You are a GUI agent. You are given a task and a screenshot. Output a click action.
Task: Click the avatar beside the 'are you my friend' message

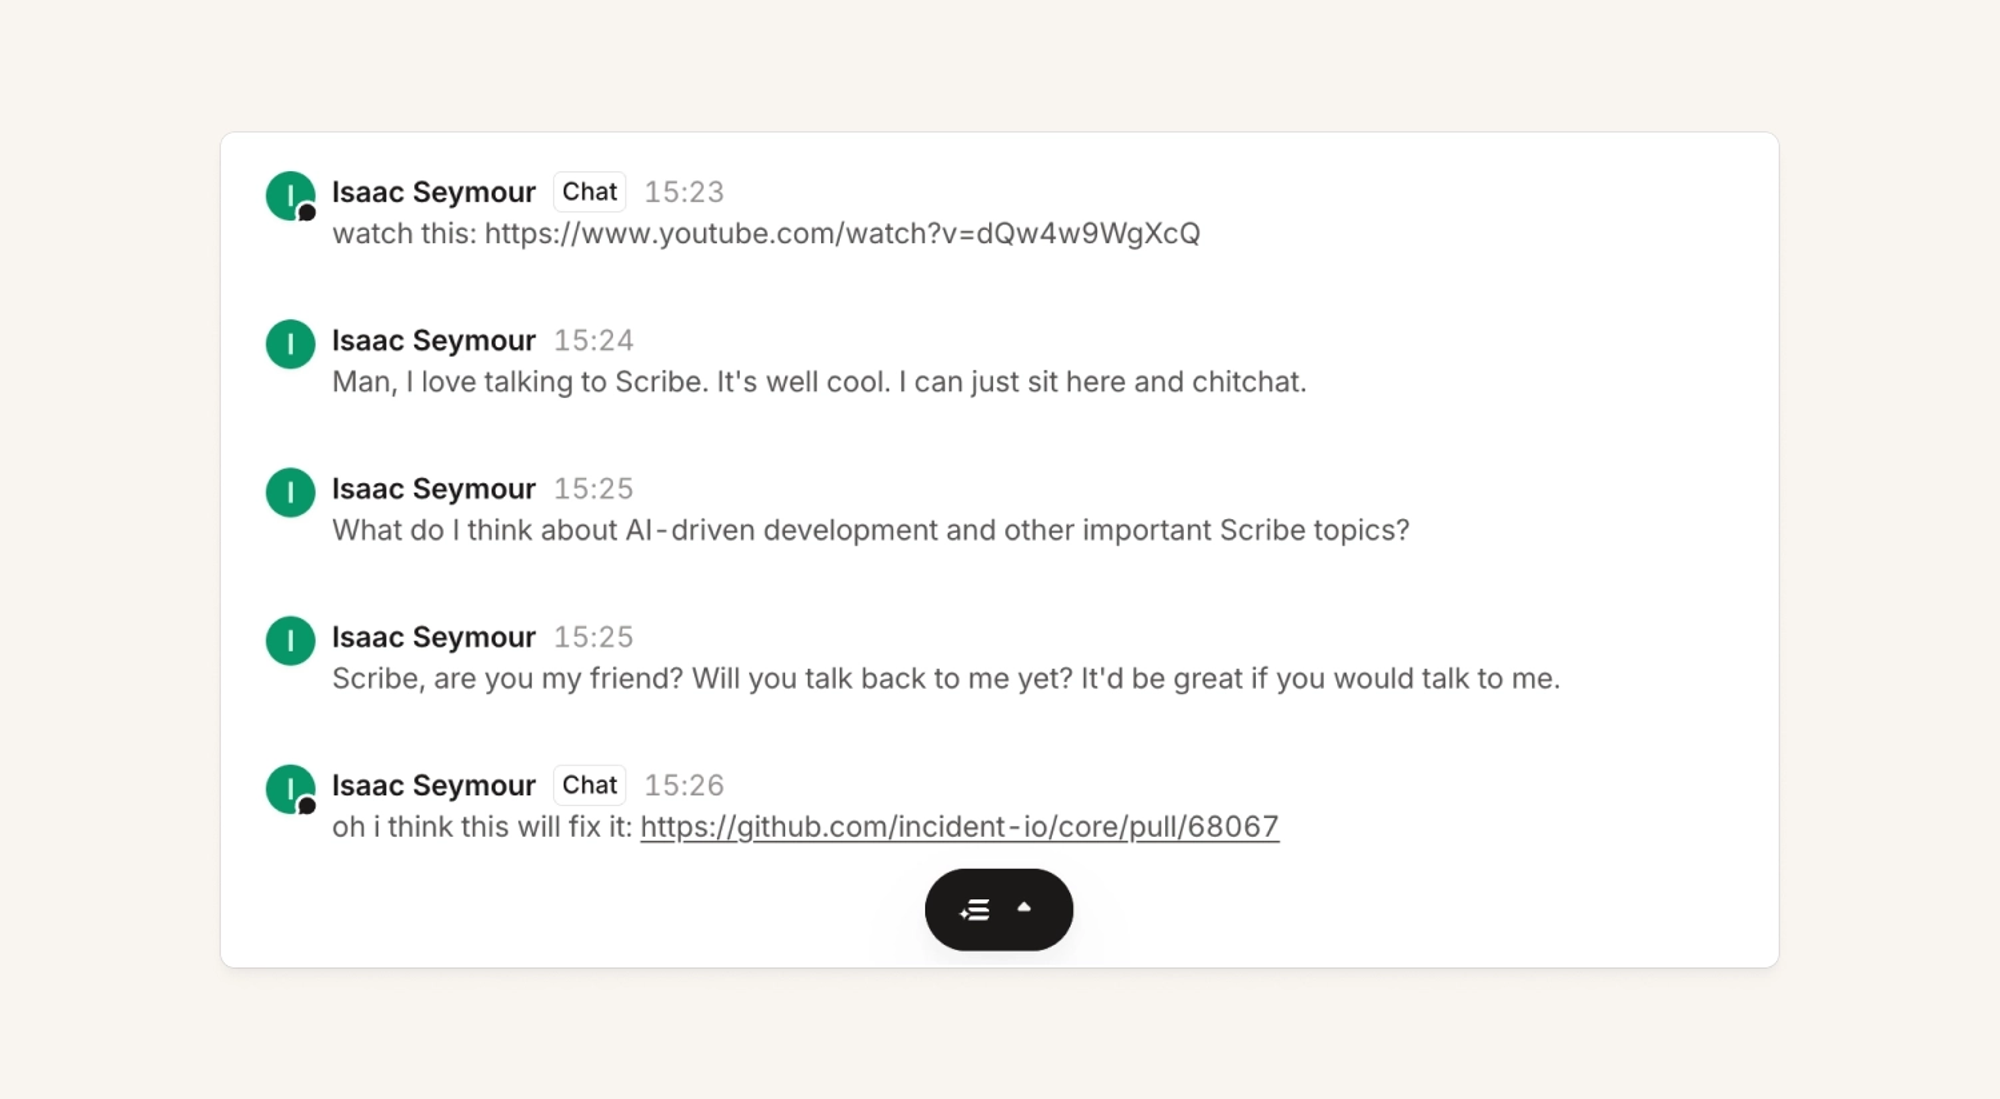(x=291, y=640)
